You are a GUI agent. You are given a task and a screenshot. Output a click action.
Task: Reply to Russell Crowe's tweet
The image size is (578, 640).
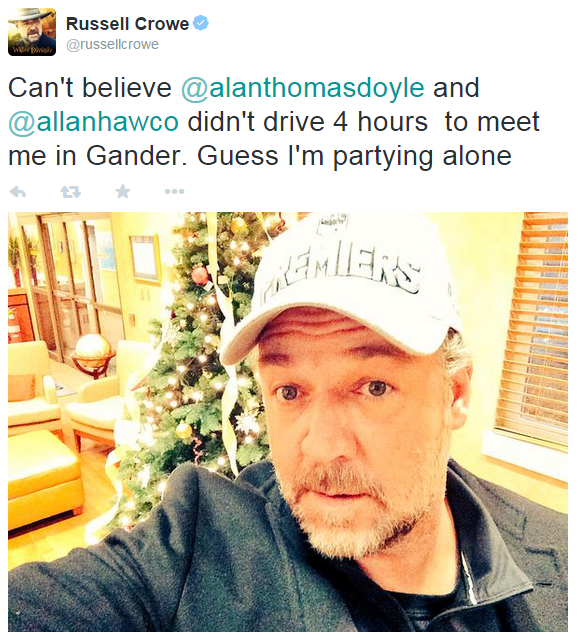[18, 191]
